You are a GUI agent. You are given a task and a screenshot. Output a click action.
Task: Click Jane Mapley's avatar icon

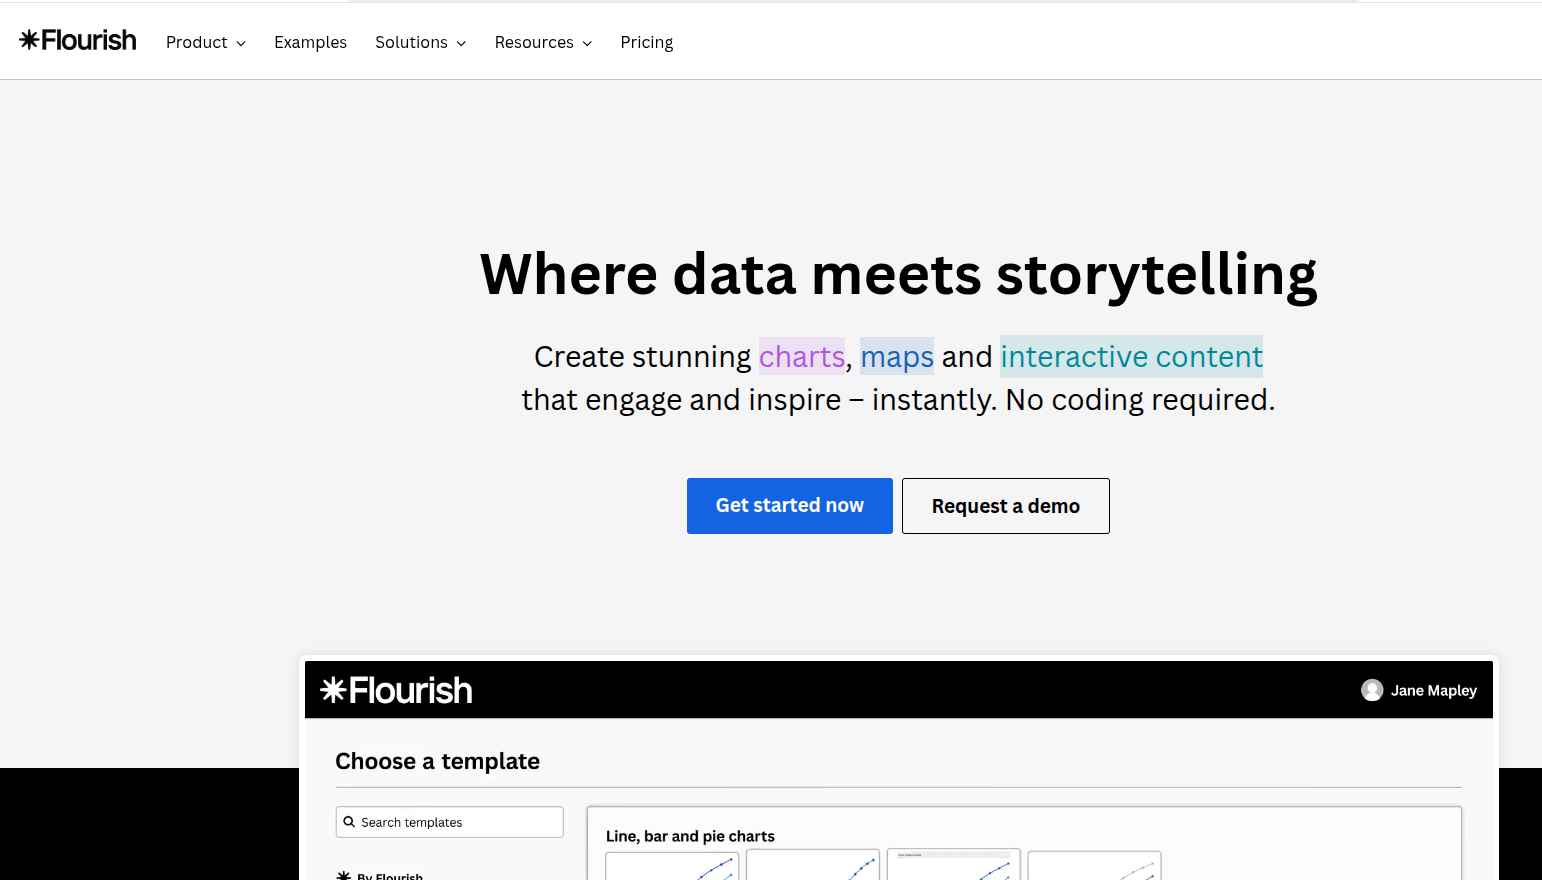point(1372,690)
